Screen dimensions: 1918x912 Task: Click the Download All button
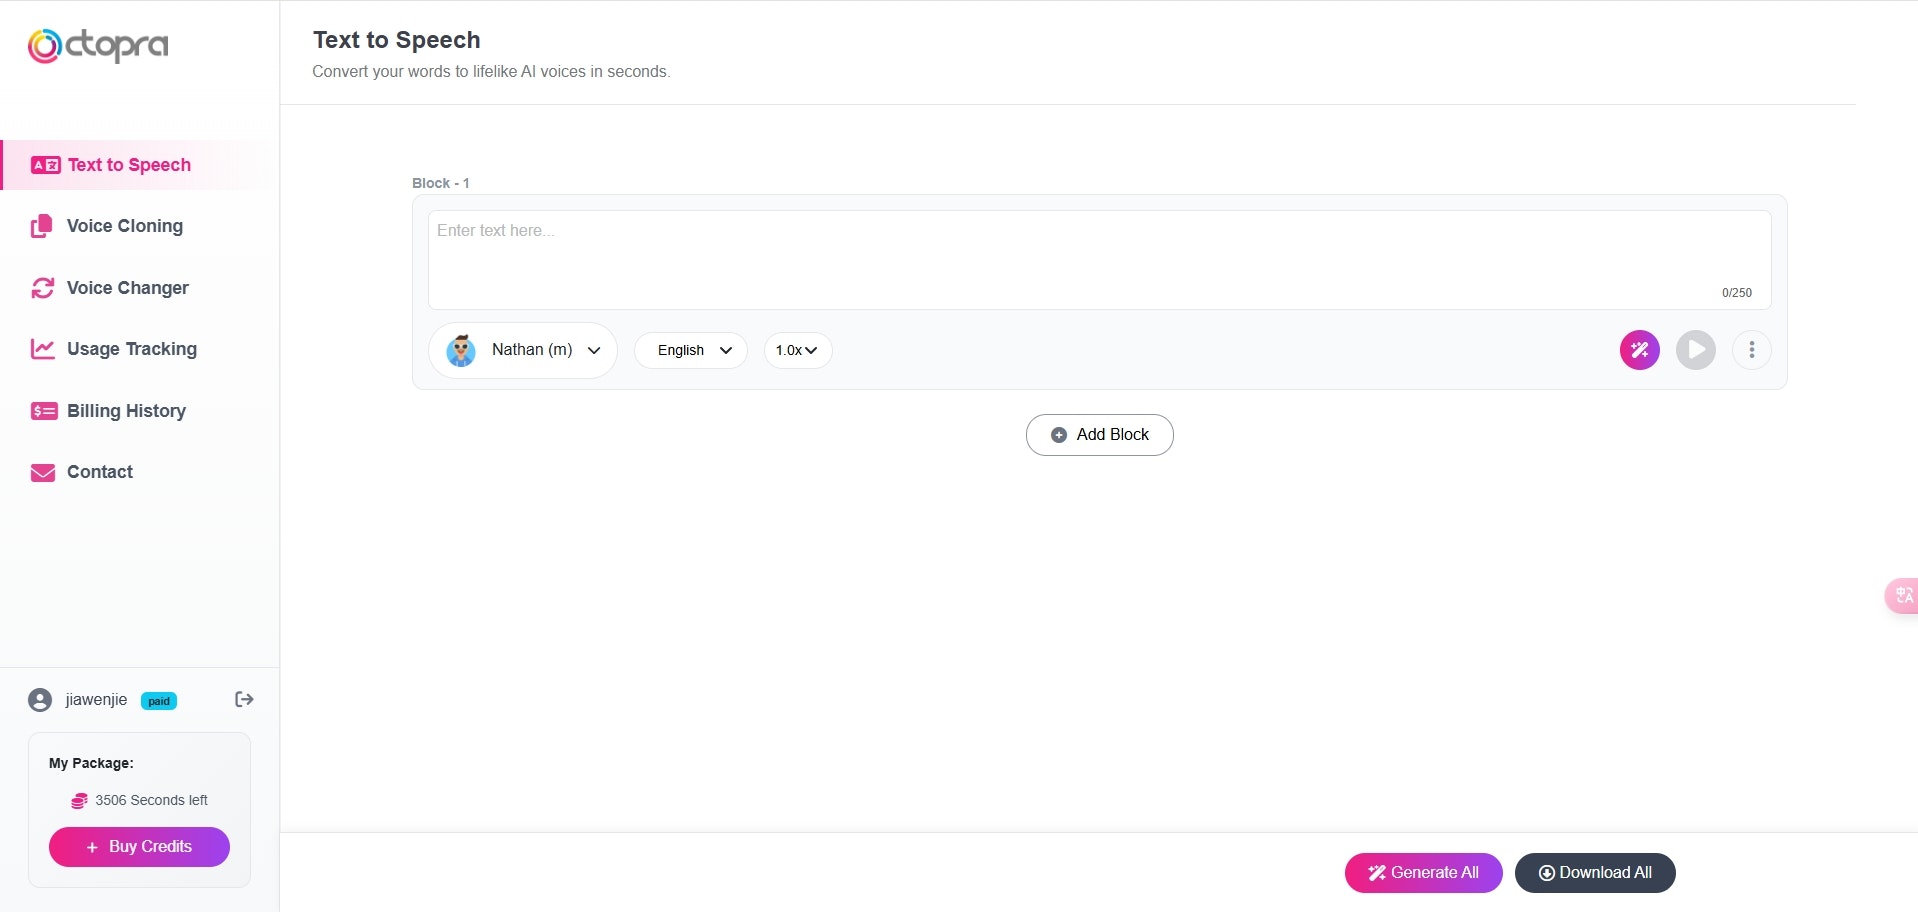click(x=1595, y=873)
